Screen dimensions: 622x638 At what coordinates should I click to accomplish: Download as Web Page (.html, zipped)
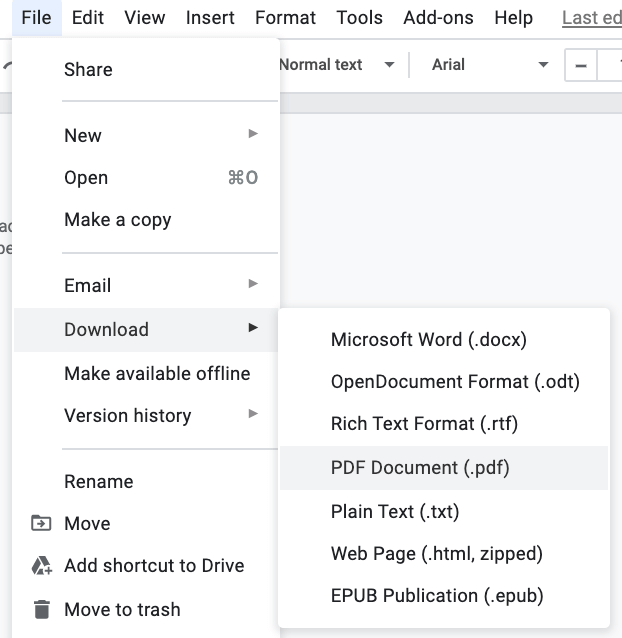[444, 554]
